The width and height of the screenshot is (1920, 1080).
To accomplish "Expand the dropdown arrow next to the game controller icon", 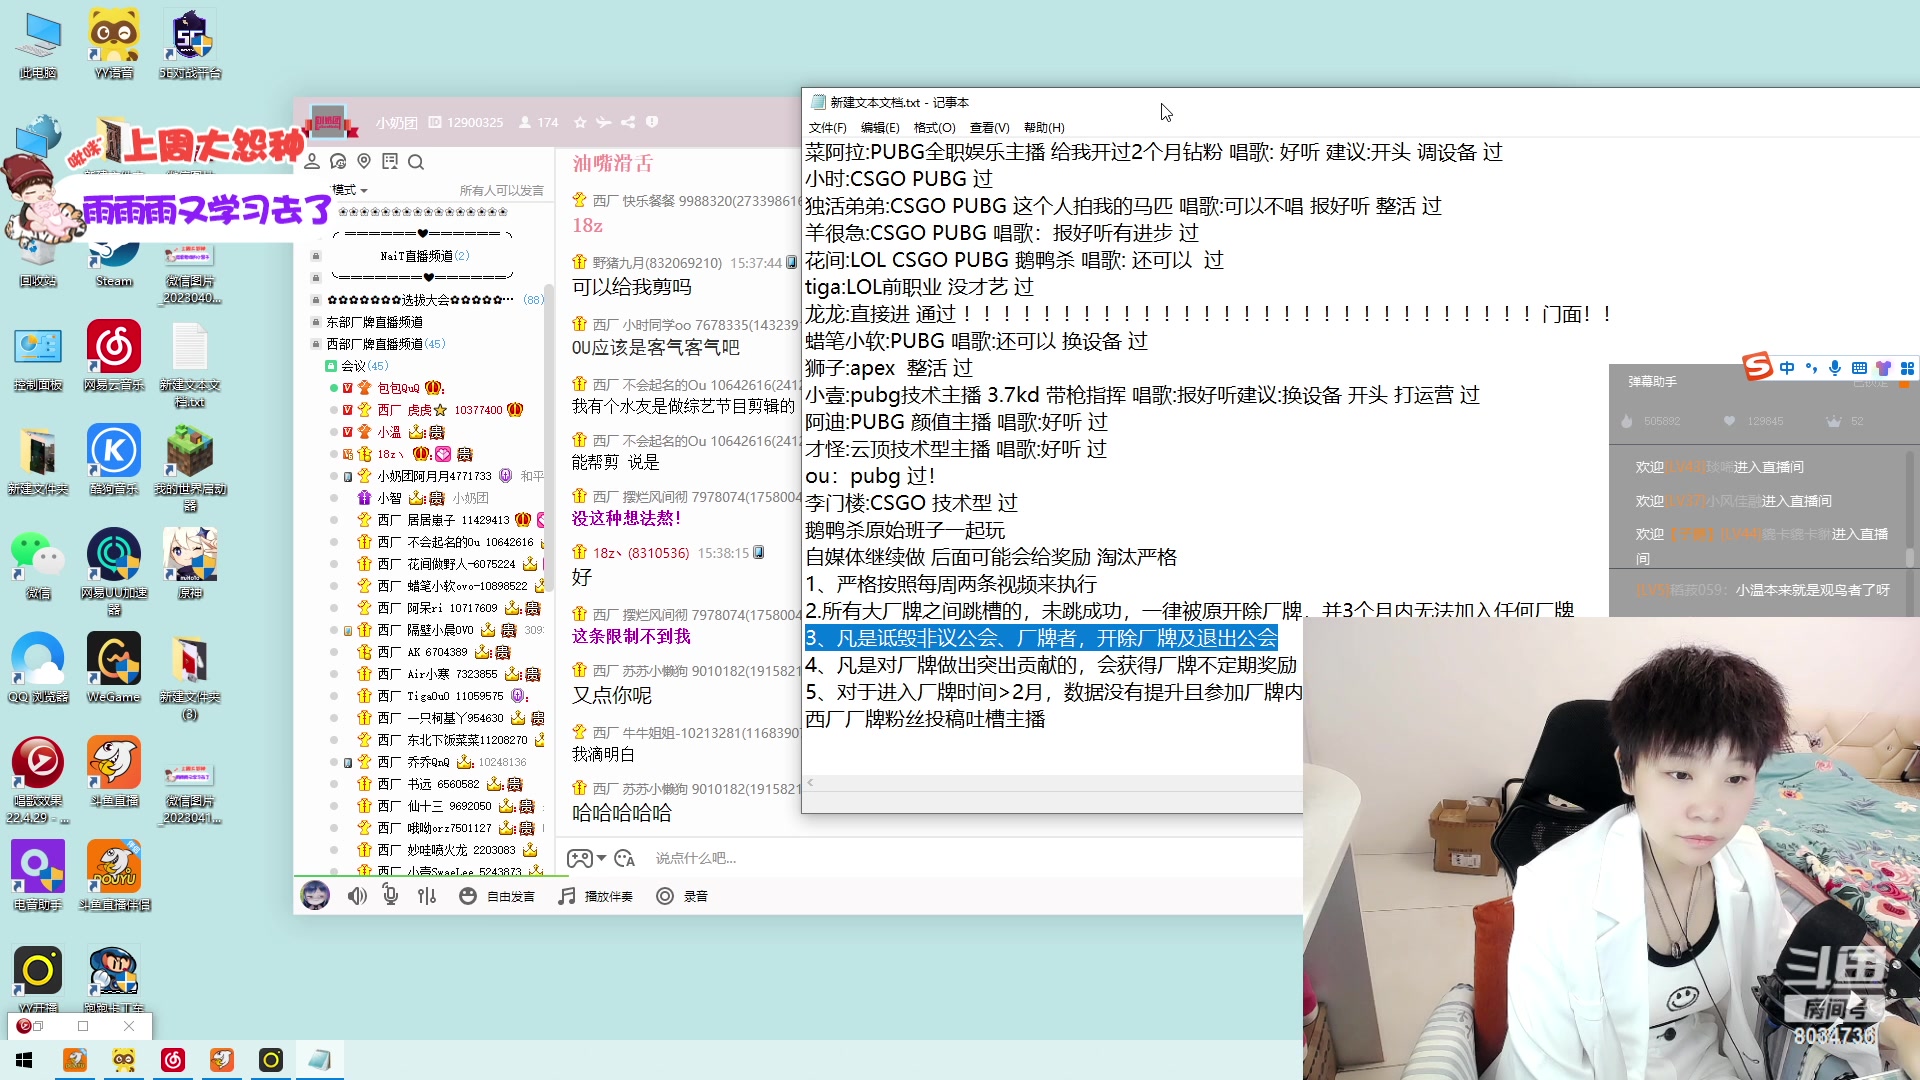I will (601, 858).
